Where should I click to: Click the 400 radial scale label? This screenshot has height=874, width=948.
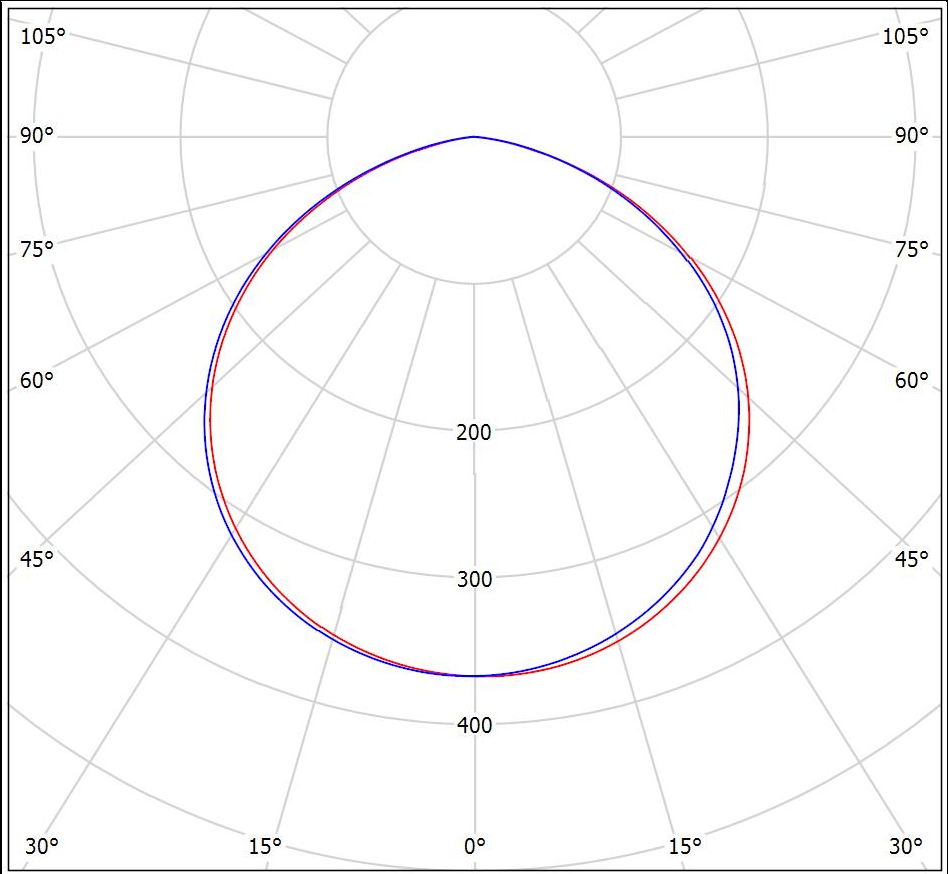point(474,725)
